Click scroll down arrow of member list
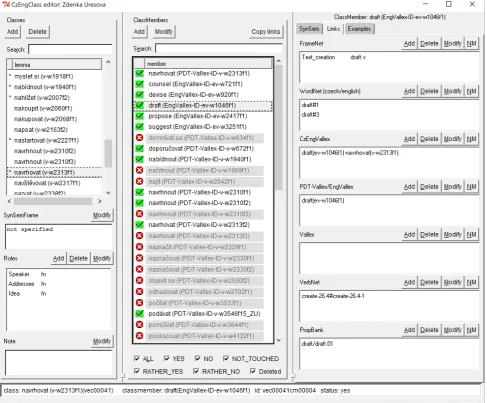Viewport: 487px width, 403px height. point(279,340)
